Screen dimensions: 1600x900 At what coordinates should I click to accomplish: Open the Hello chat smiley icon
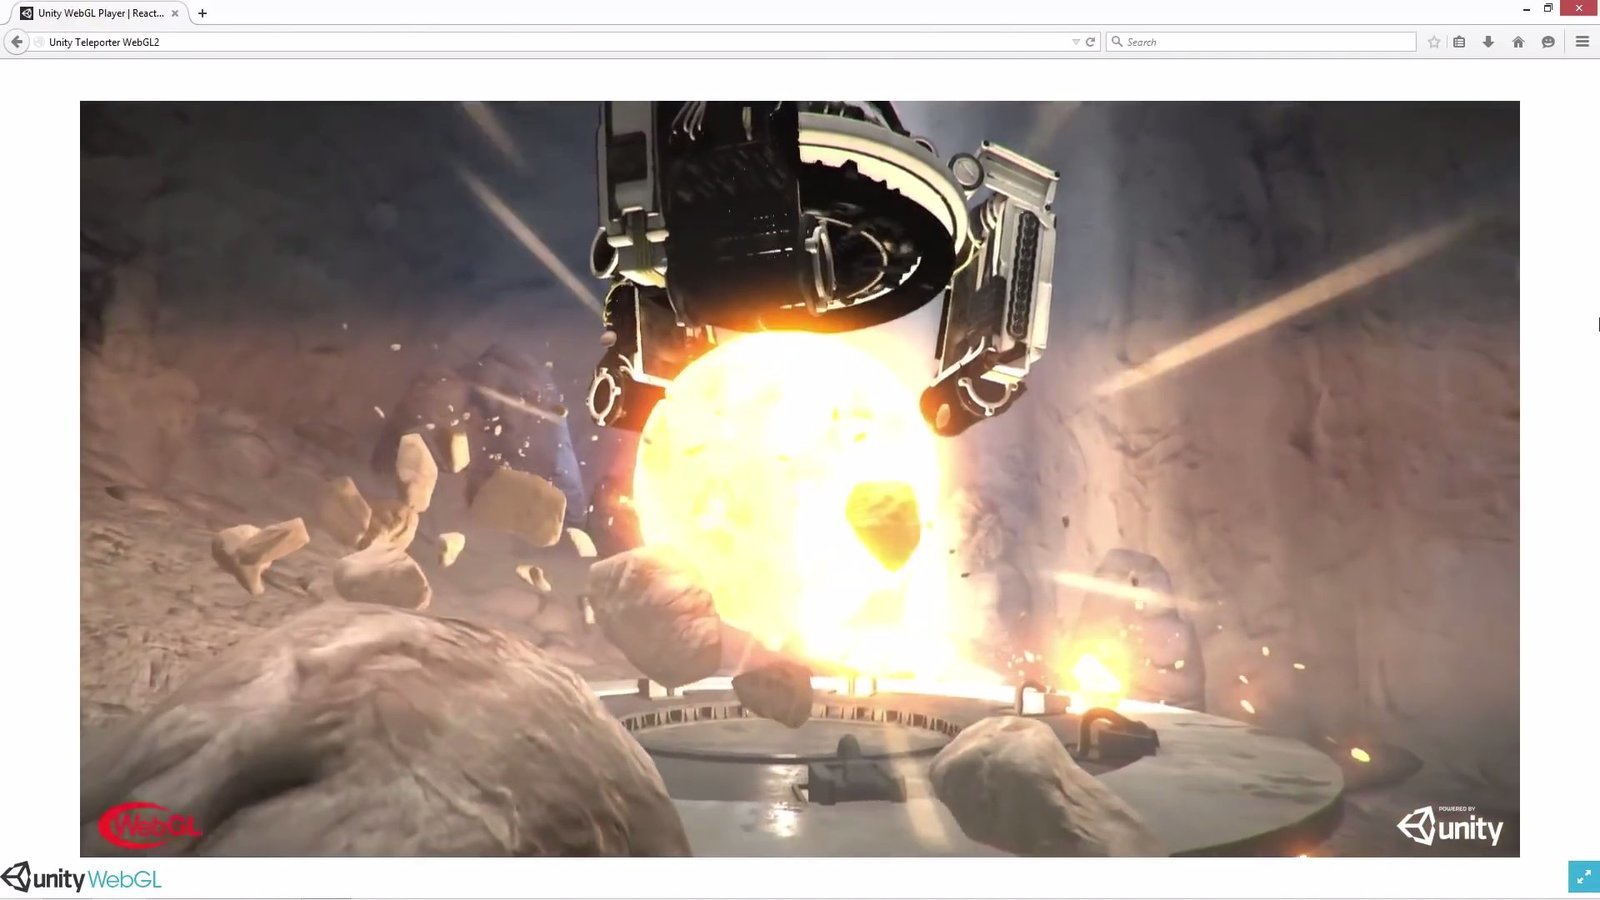[x=1548, y=42]
